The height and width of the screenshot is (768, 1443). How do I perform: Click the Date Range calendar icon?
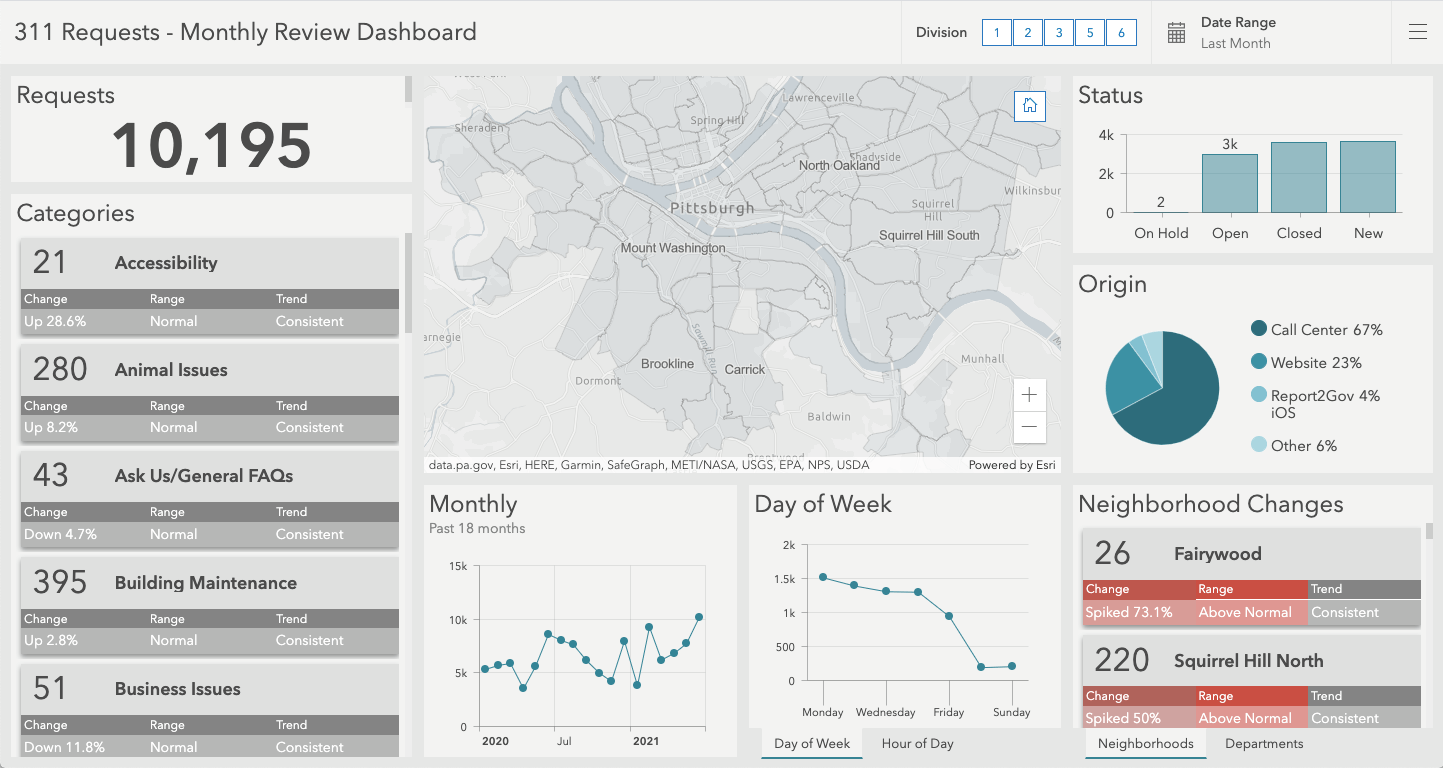point(1174,31)
